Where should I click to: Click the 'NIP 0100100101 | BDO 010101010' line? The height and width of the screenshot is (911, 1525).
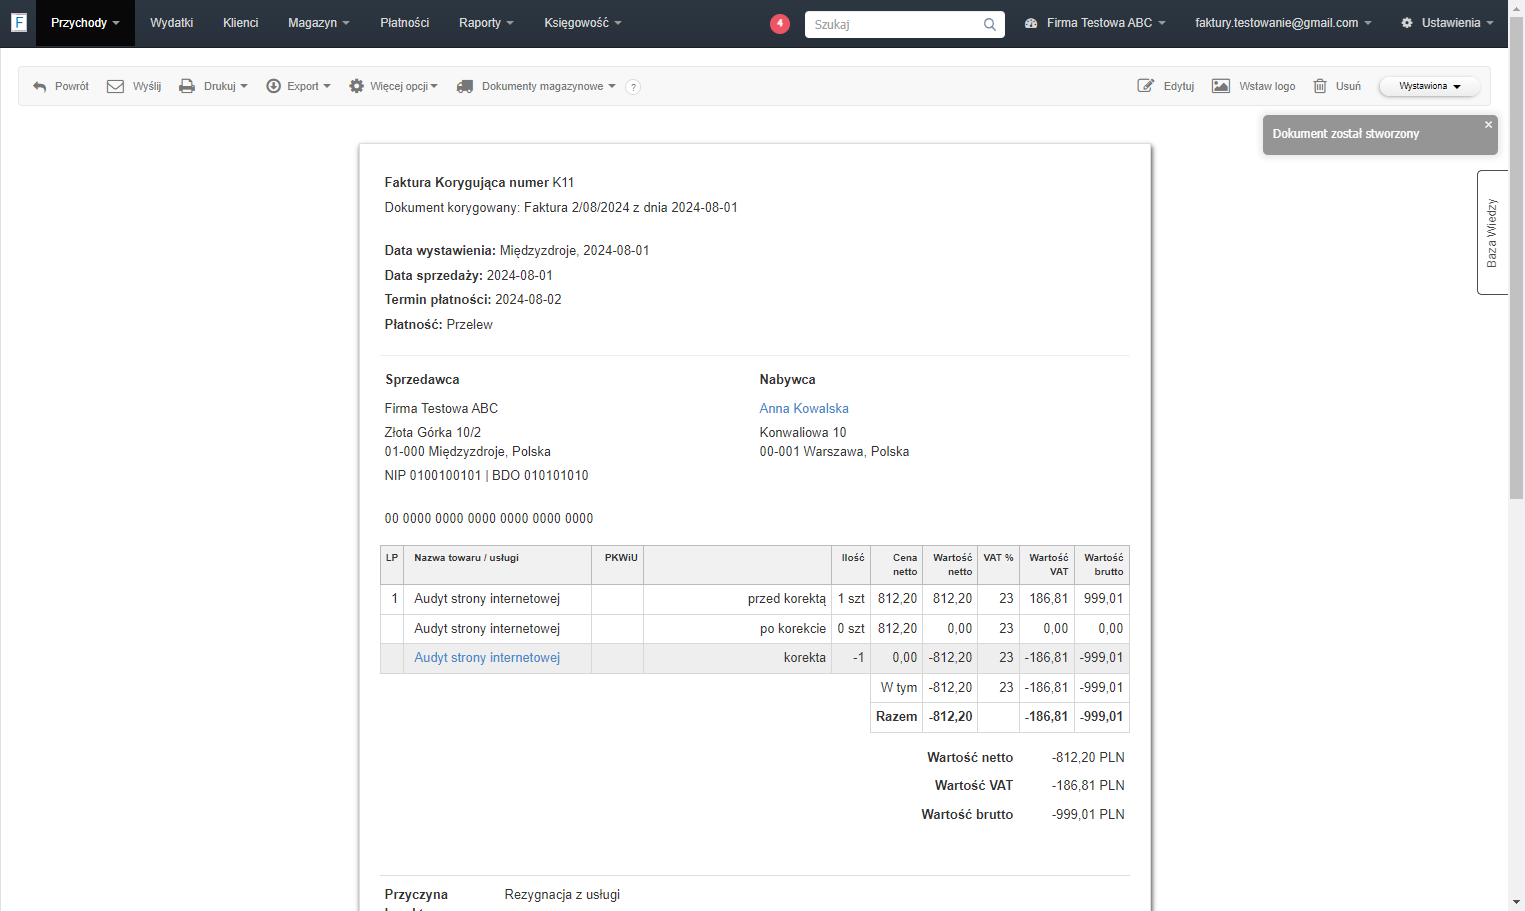pos(487,476)
